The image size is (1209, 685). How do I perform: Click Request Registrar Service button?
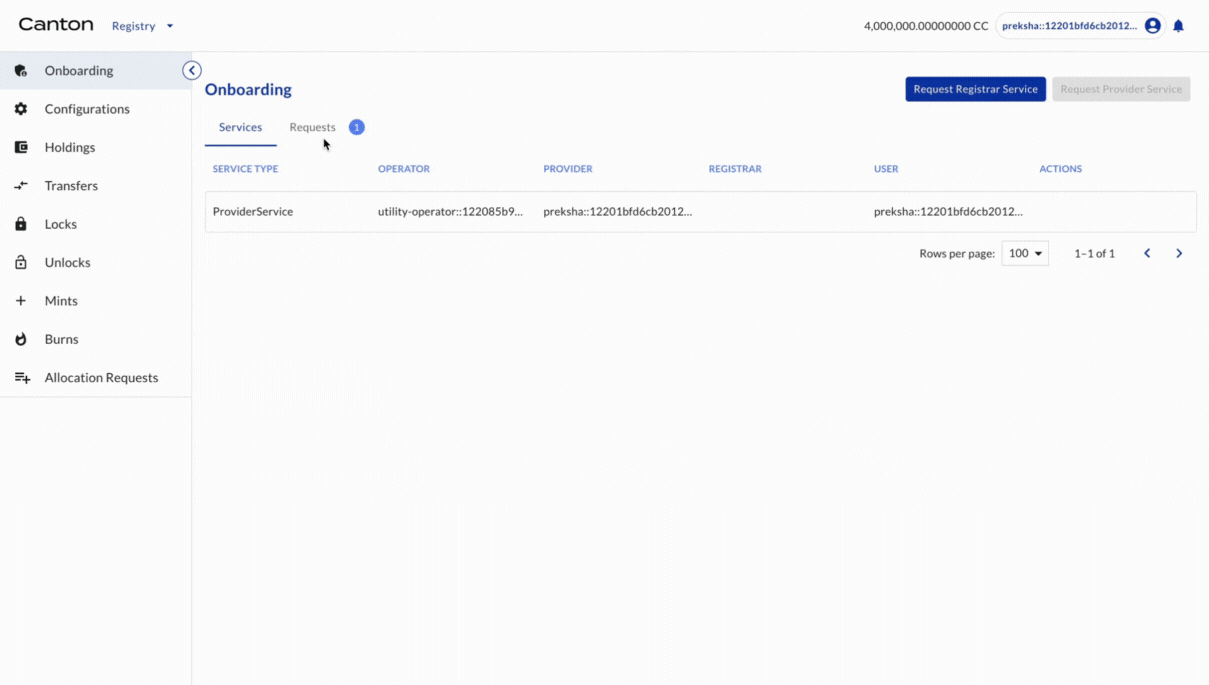(975, 89)
